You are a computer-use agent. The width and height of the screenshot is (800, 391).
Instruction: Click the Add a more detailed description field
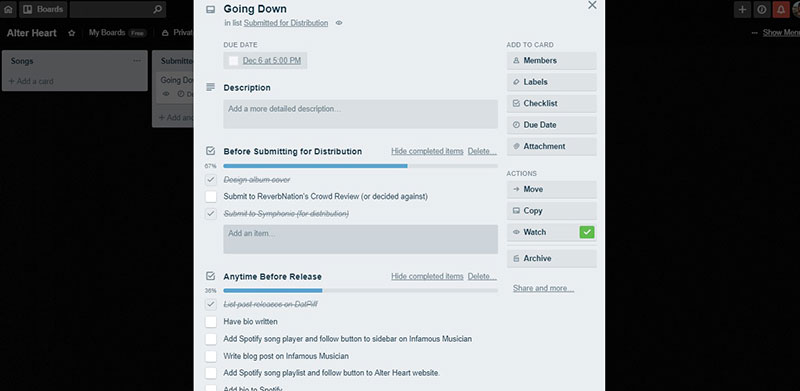pyautogui.click(x=360, y=114)
